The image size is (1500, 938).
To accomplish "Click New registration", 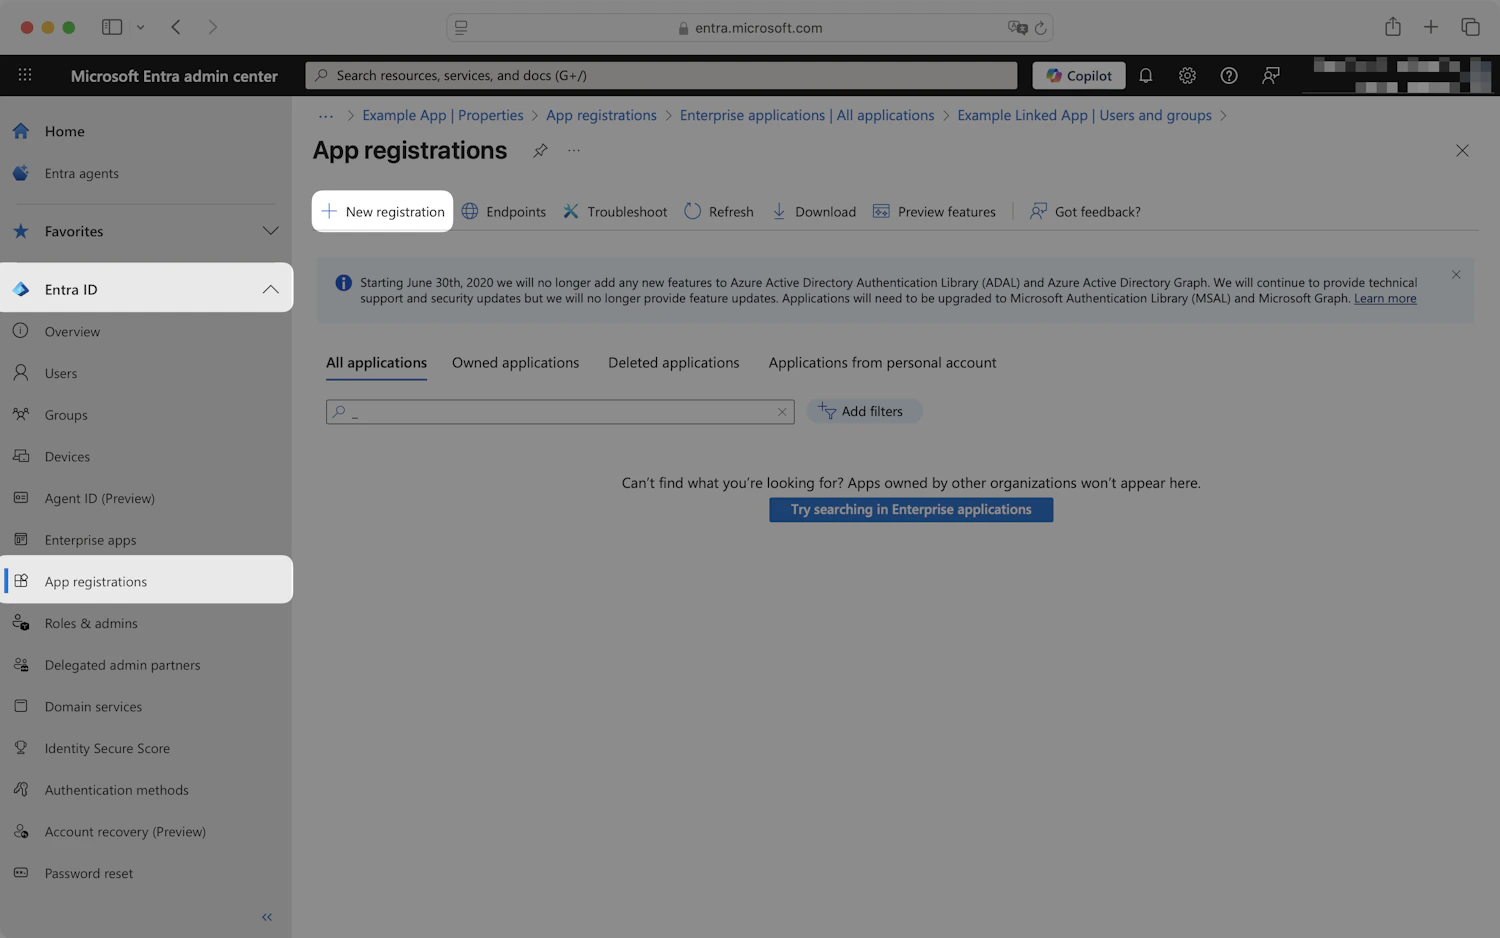I will pos(382,211).
